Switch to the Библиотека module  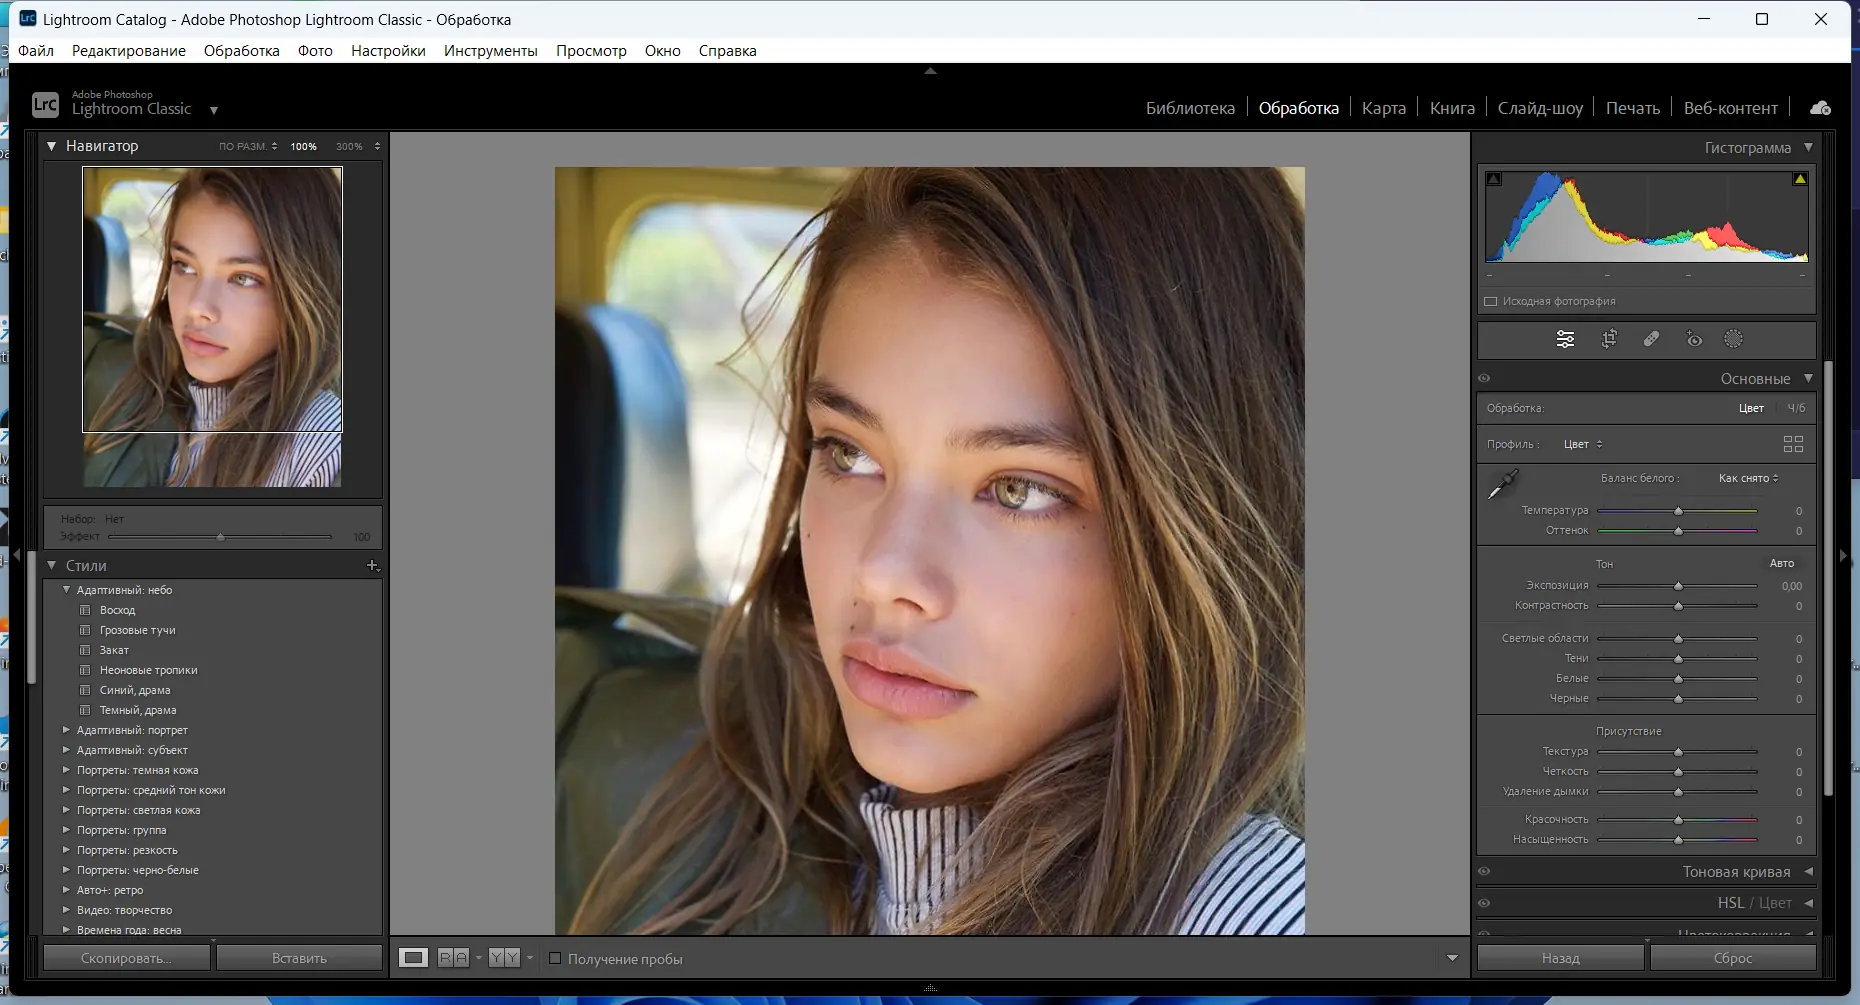point(1190,108)
